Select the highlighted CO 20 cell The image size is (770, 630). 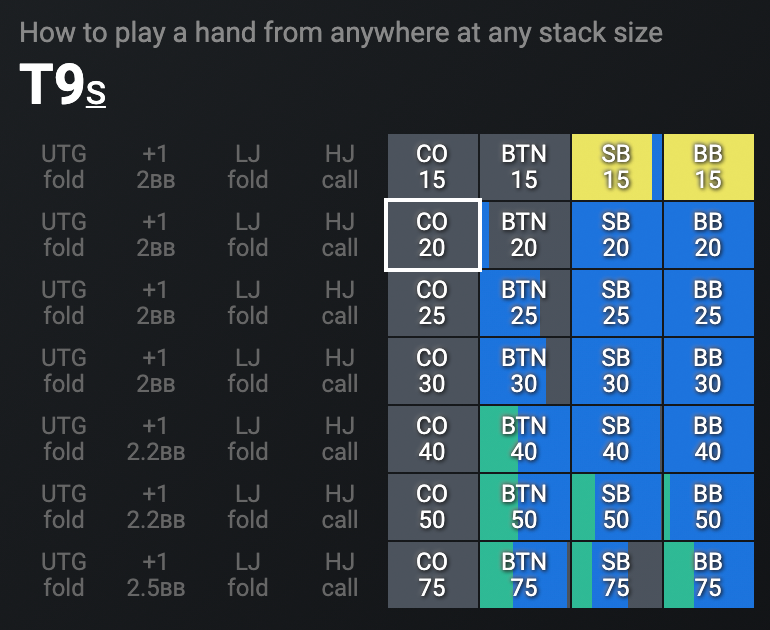coord(432,235)
